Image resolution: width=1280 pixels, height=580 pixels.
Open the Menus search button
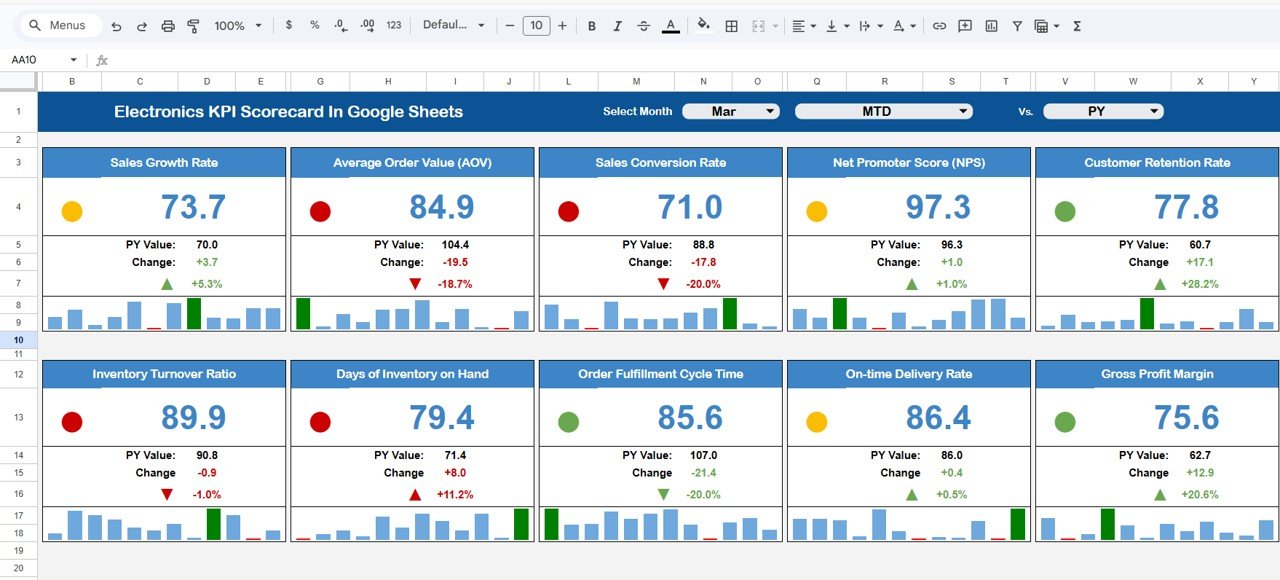tap(60, 25)
